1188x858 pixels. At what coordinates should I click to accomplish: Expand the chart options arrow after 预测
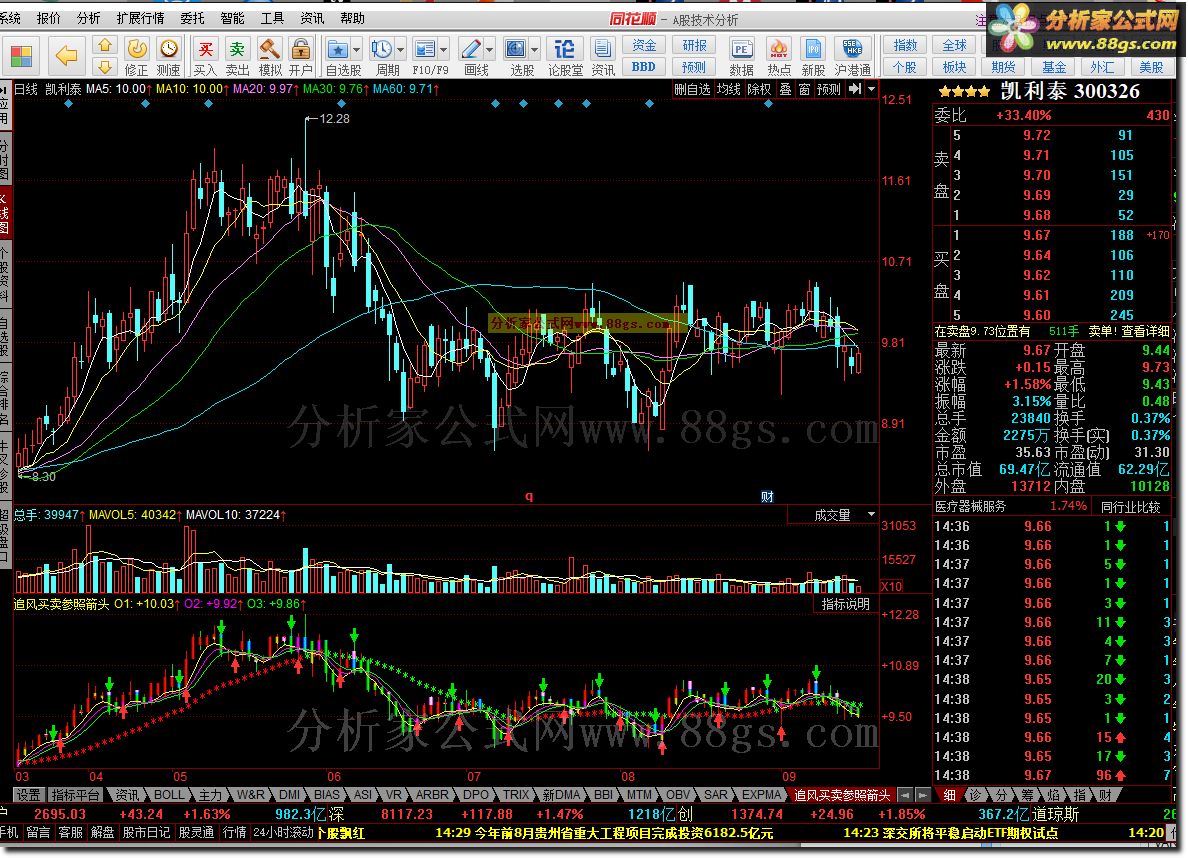[871, 89]
